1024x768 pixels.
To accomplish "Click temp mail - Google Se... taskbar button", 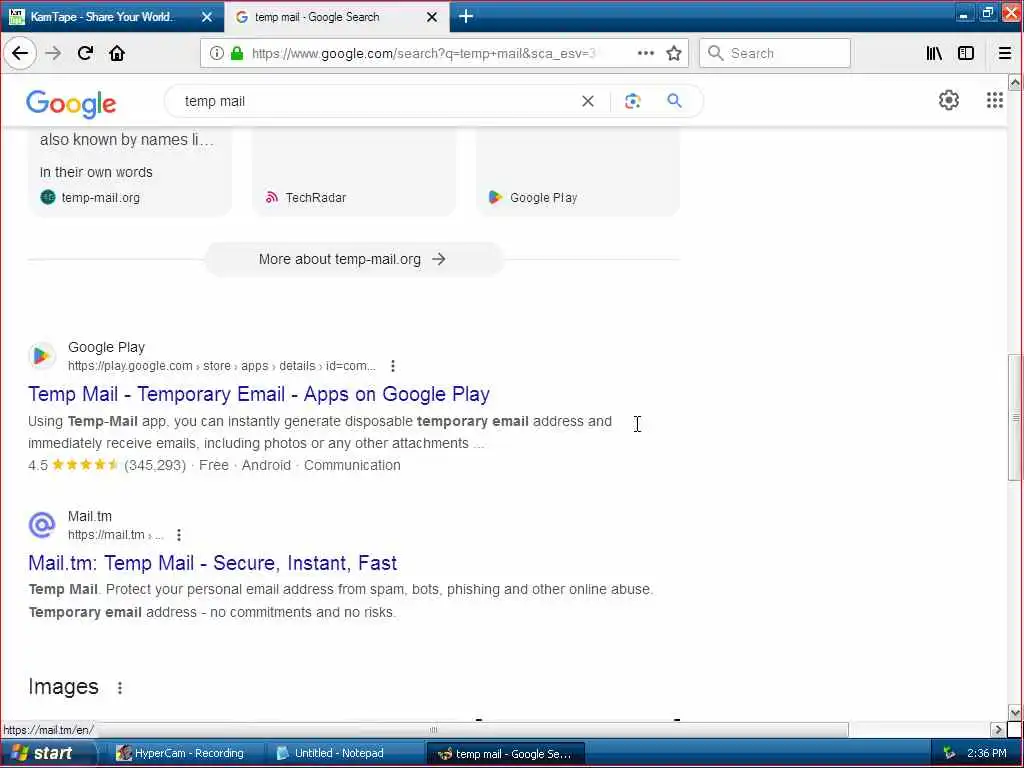I will [505, 754].
